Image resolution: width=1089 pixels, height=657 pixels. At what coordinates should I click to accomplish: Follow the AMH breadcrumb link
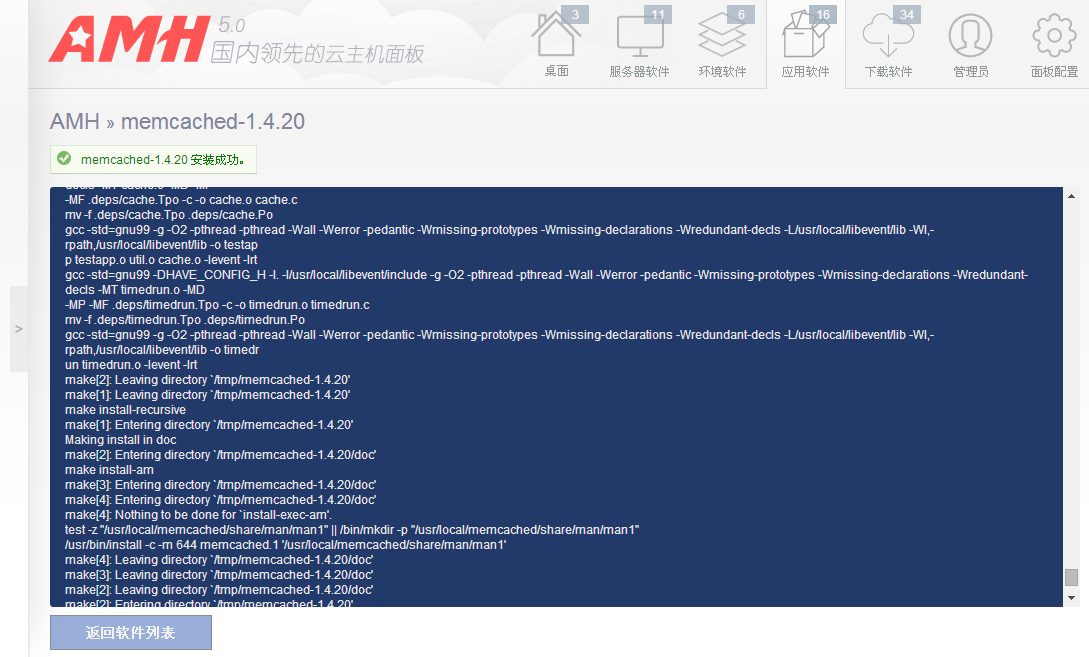pos(75,122)
